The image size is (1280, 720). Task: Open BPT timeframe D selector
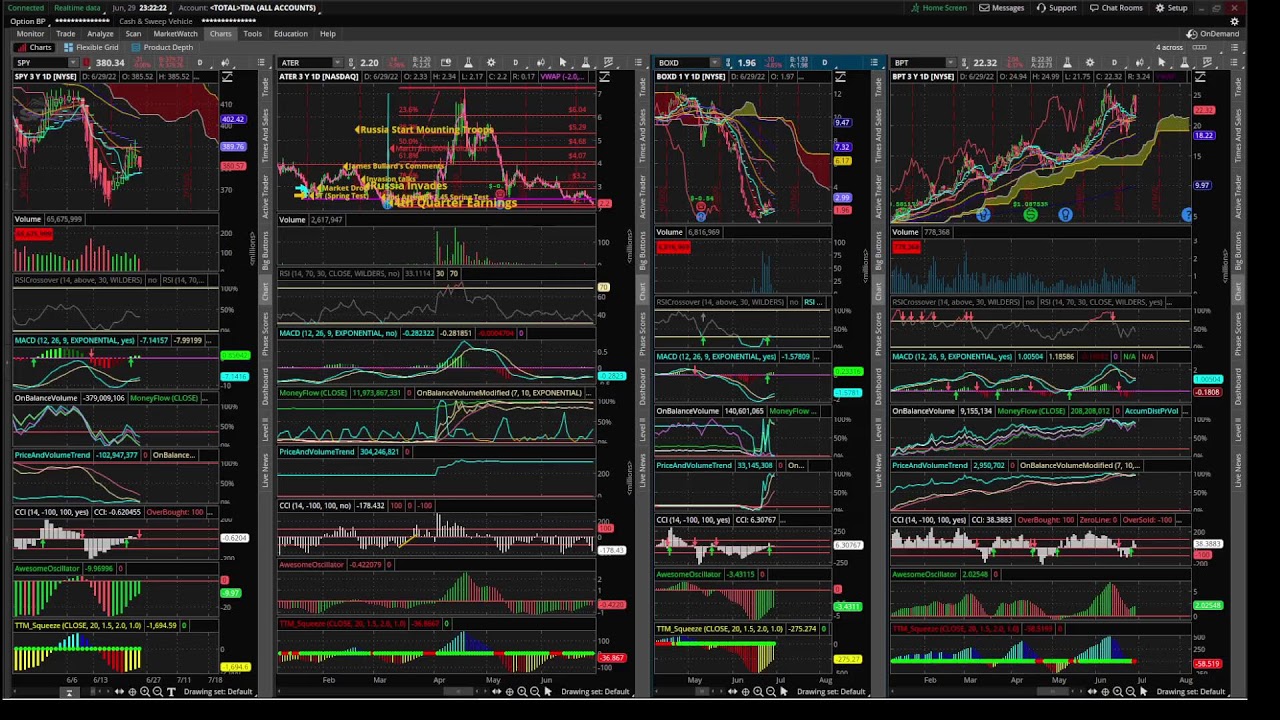pyautogui.click(x=1115, y=63)
